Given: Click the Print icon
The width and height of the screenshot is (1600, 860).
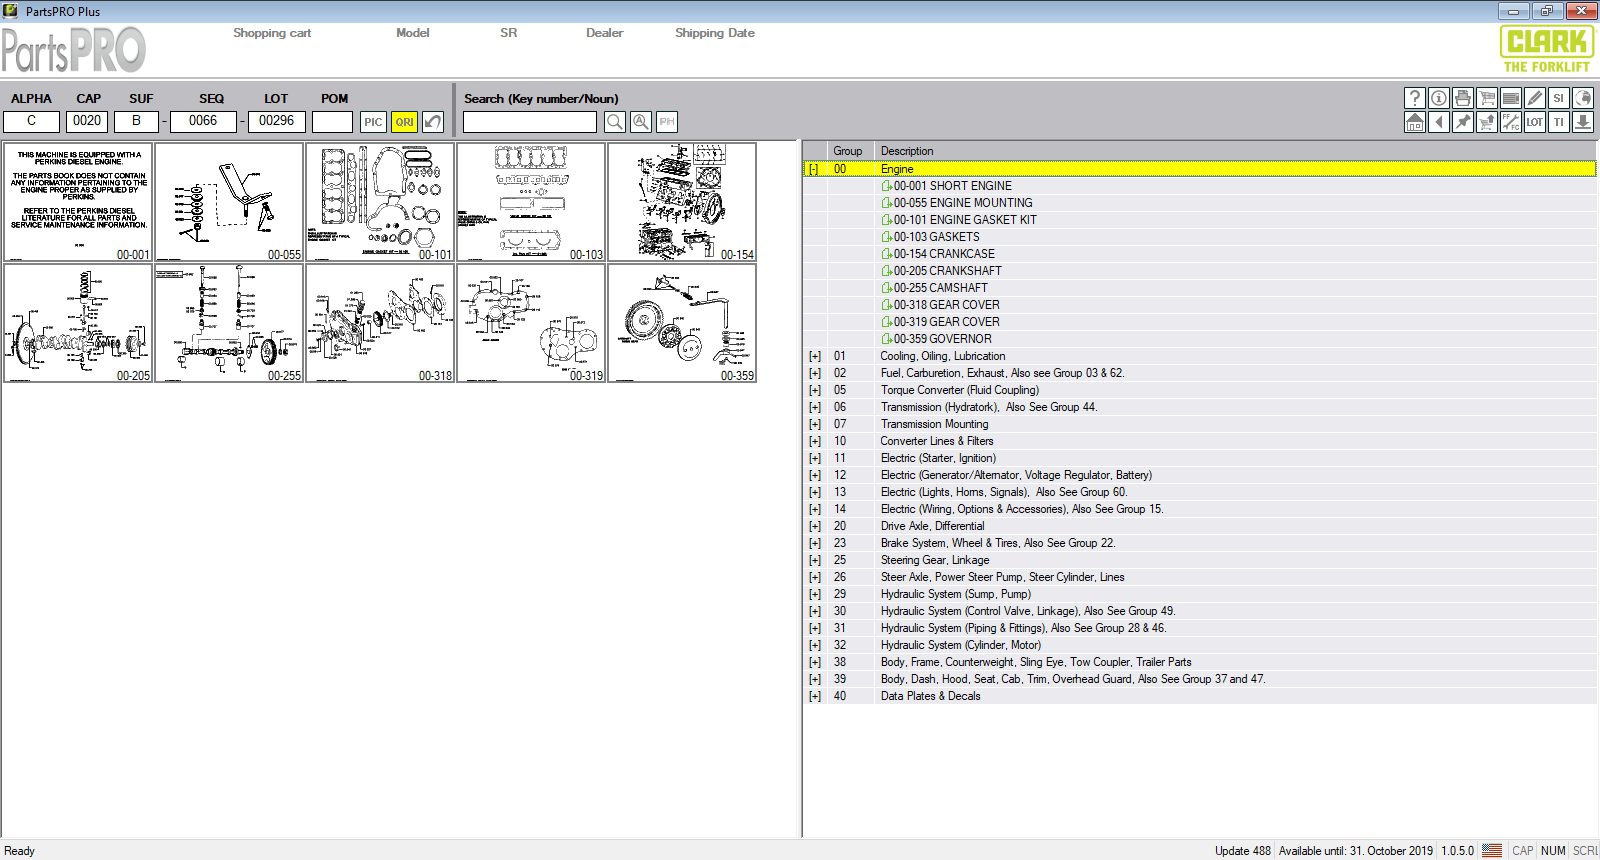Looking at the screenshot, I should point(1463,98).
